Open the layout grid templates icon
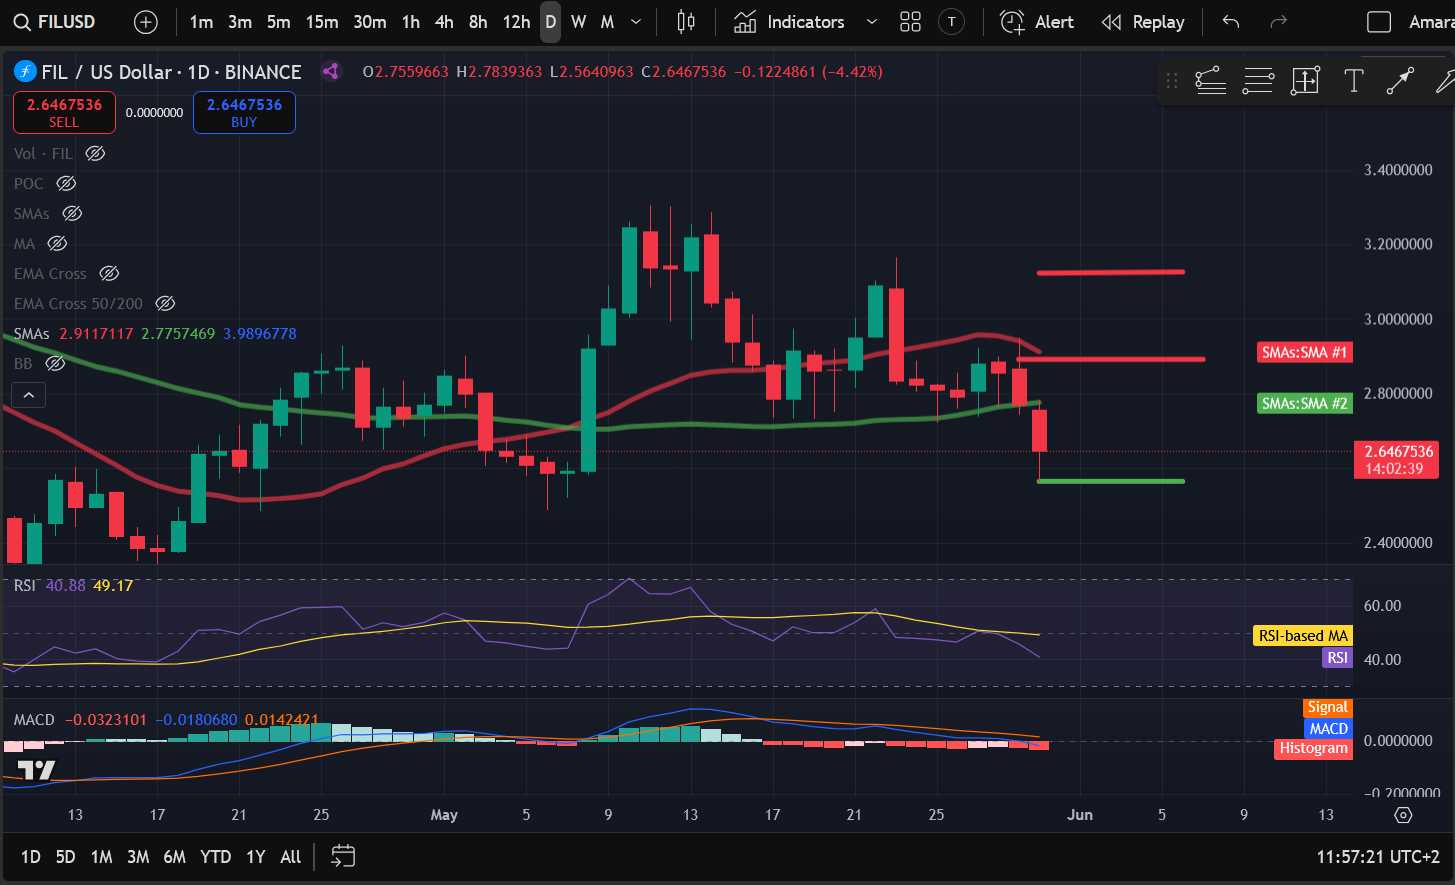The width and height of the screenshot is (1455, 885). [910, 22]
